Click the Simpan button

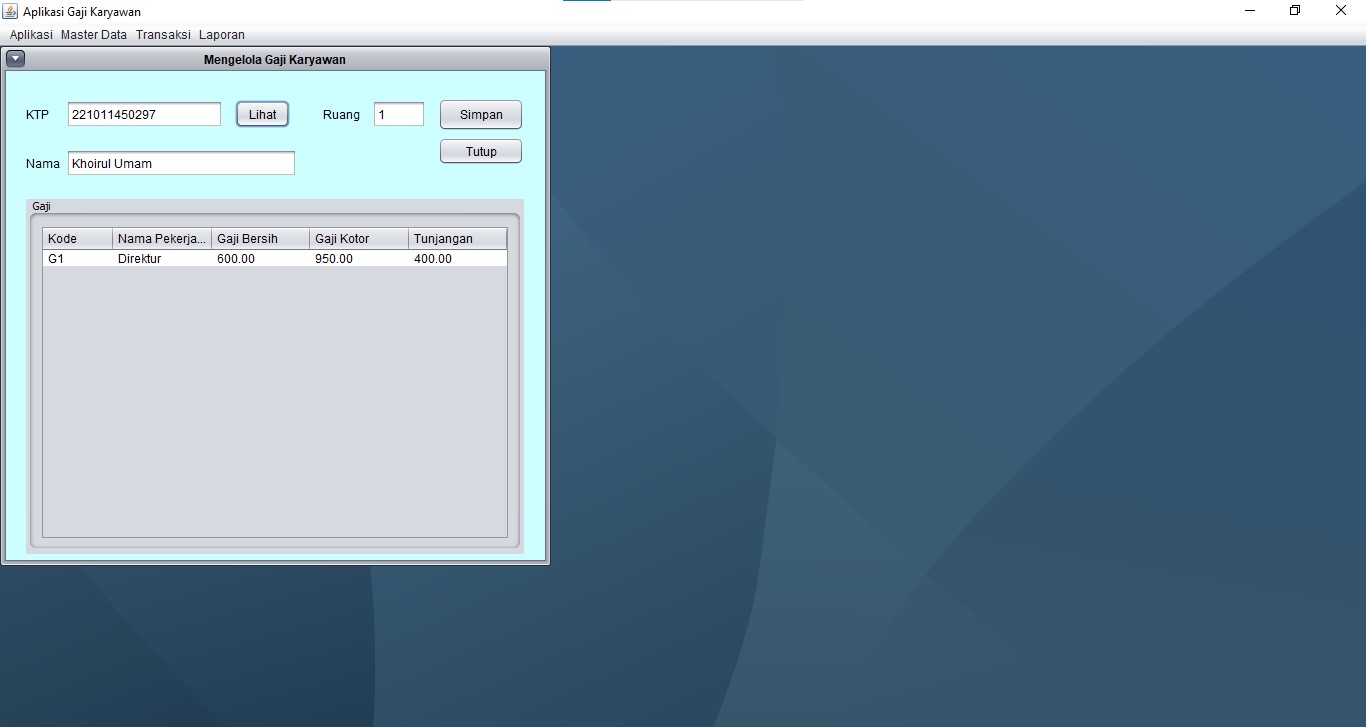coord(481,115)
